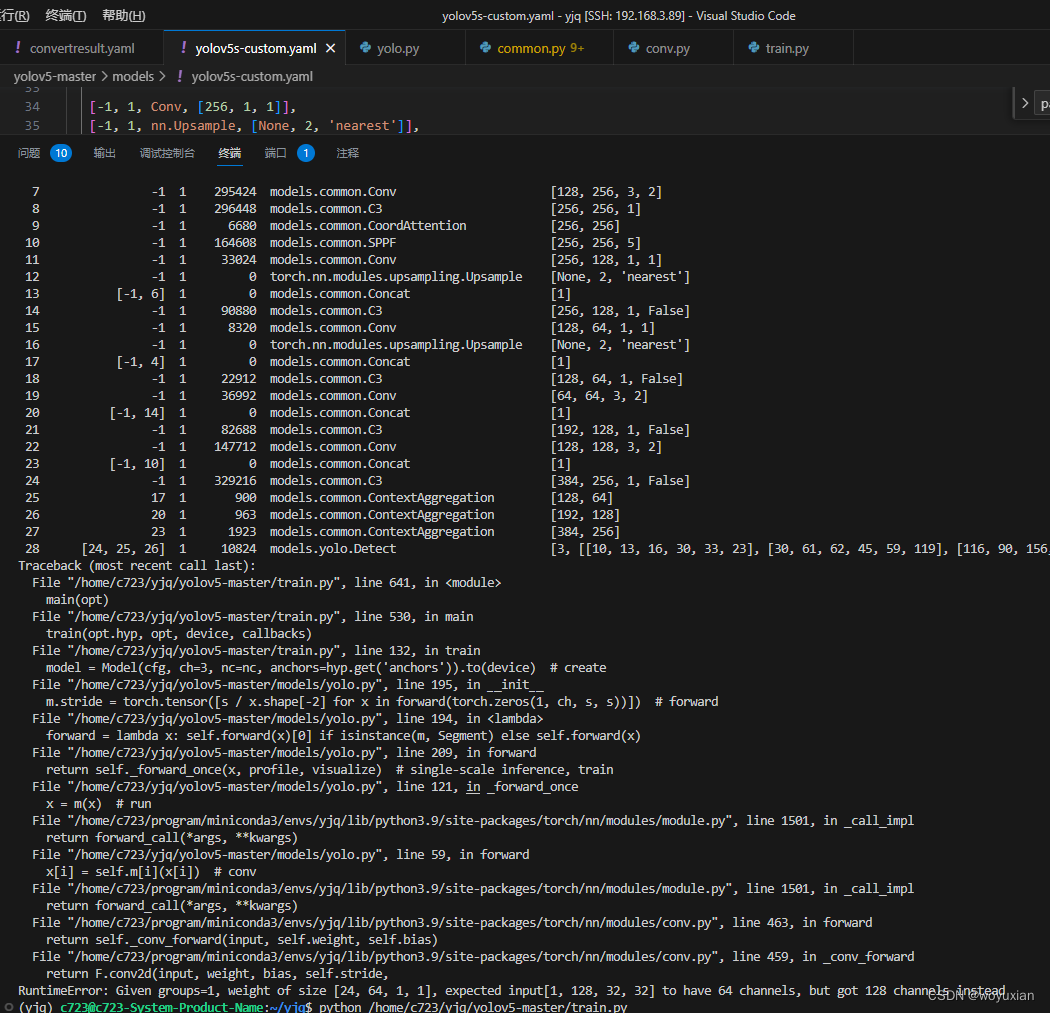Click the warning icon on convertresult.yaml tab
The height and width of the screenshot is (1013, 1050).
pyautogui.click(x=18, y=46)
